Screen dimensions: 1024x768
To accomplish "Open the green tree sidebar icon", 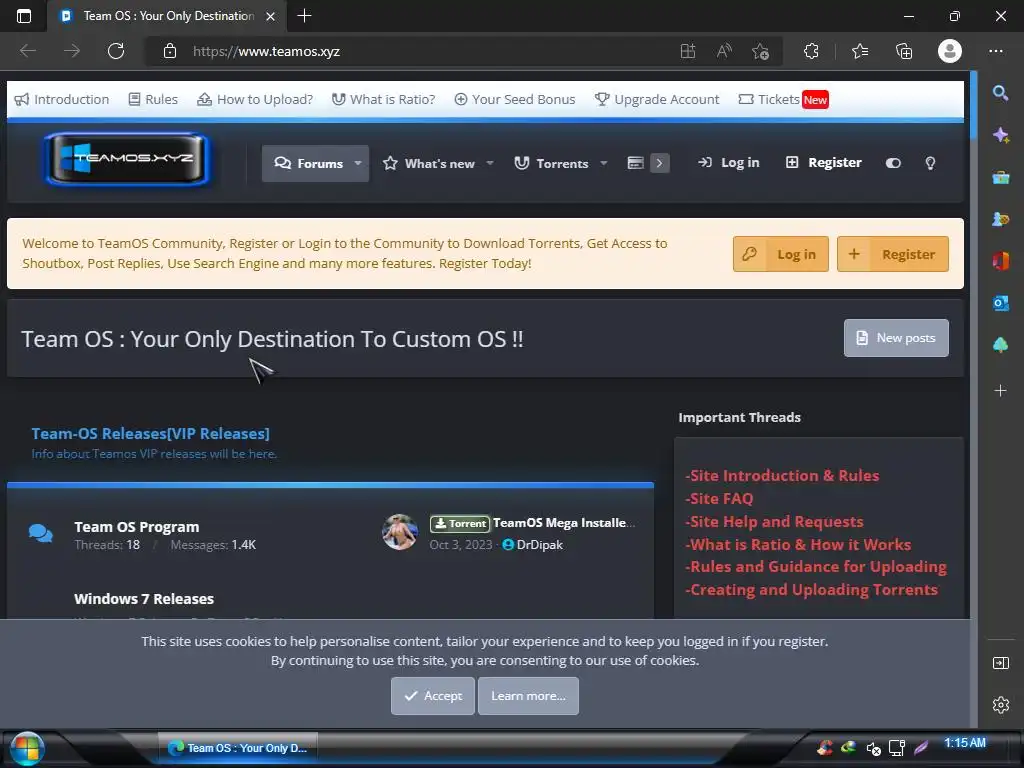I will tap(1000, 345).
